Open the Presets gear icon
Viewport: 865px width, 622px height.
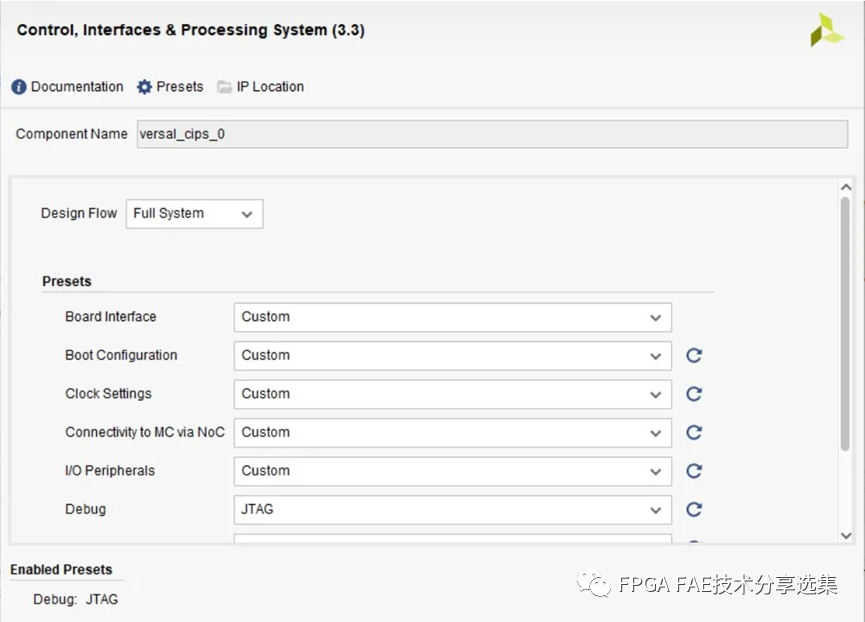click(144, 87)
